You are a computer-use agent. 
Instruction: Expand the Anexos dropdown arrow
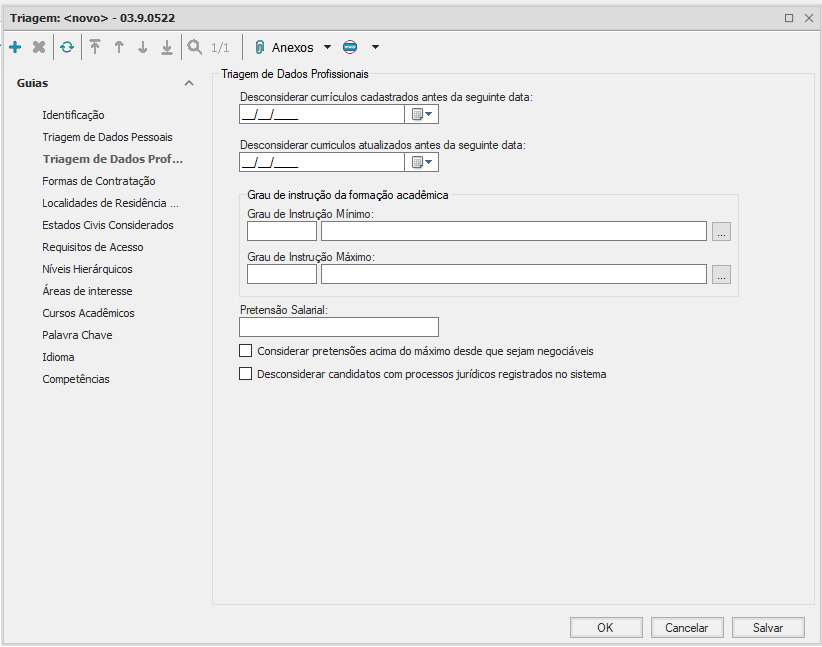click(327, 47)
